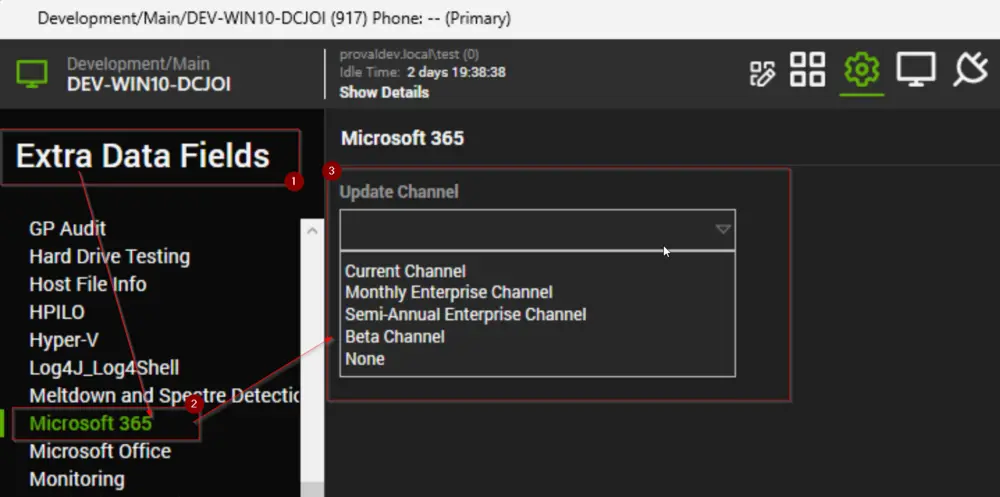Screen dimensions: 1000x497
Task: Click the Idle Time value
Action: (x=457, y=72)
